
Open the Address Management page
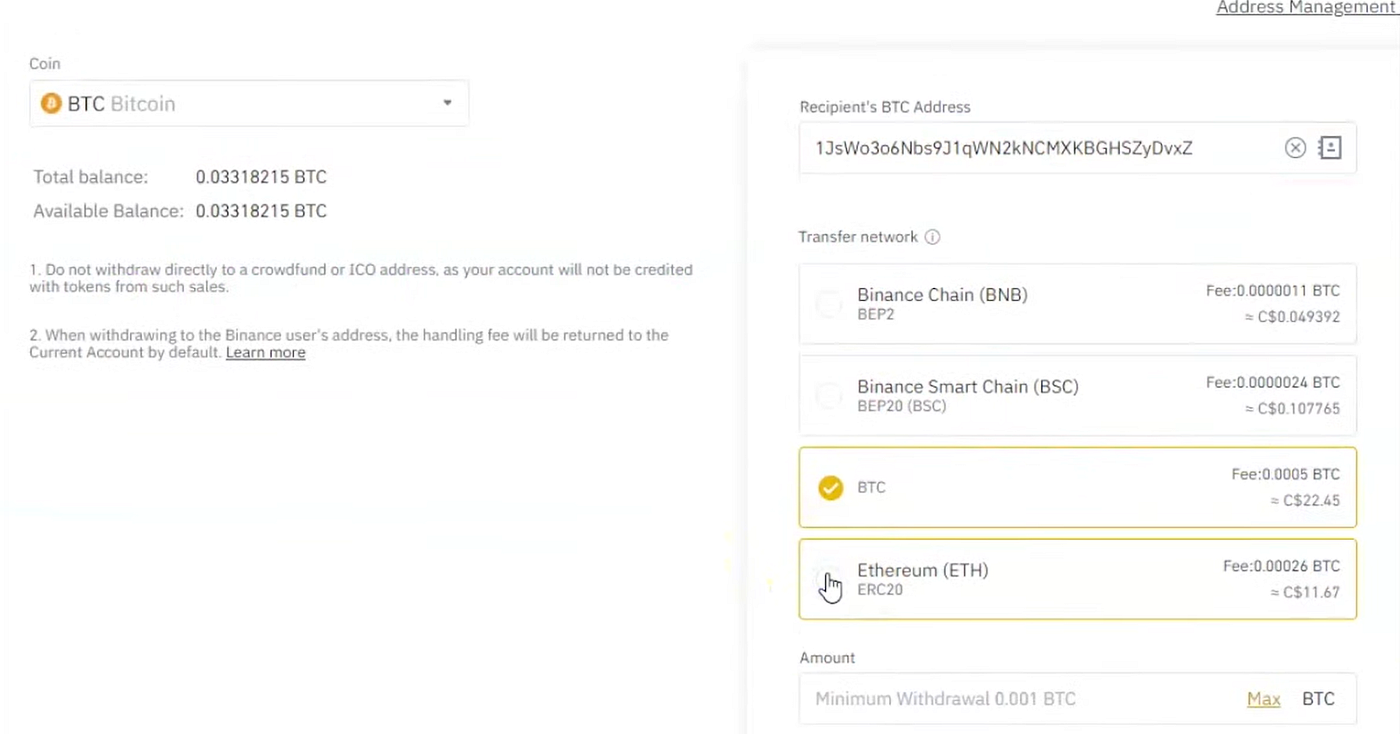tap(1306, 8)
